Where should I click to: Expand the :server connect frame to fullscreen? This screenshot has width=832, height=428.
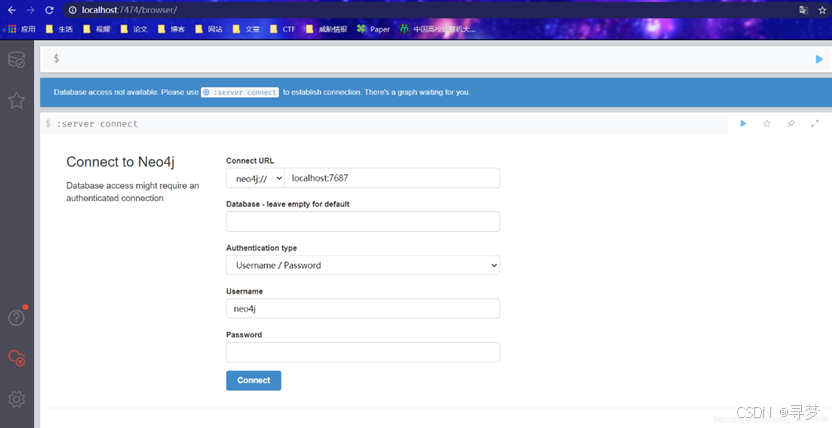coord(814,124)
